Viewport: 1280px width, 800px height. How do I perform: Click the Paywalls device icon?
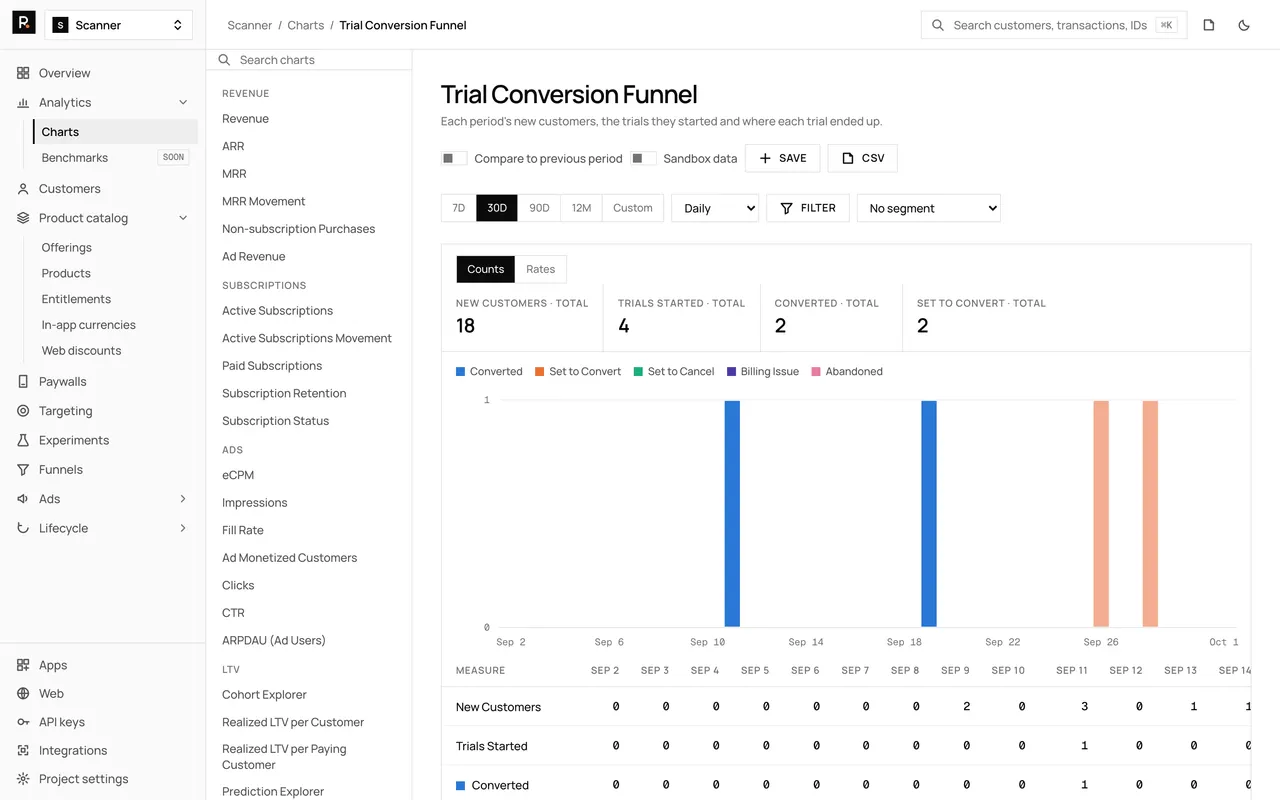23,381
